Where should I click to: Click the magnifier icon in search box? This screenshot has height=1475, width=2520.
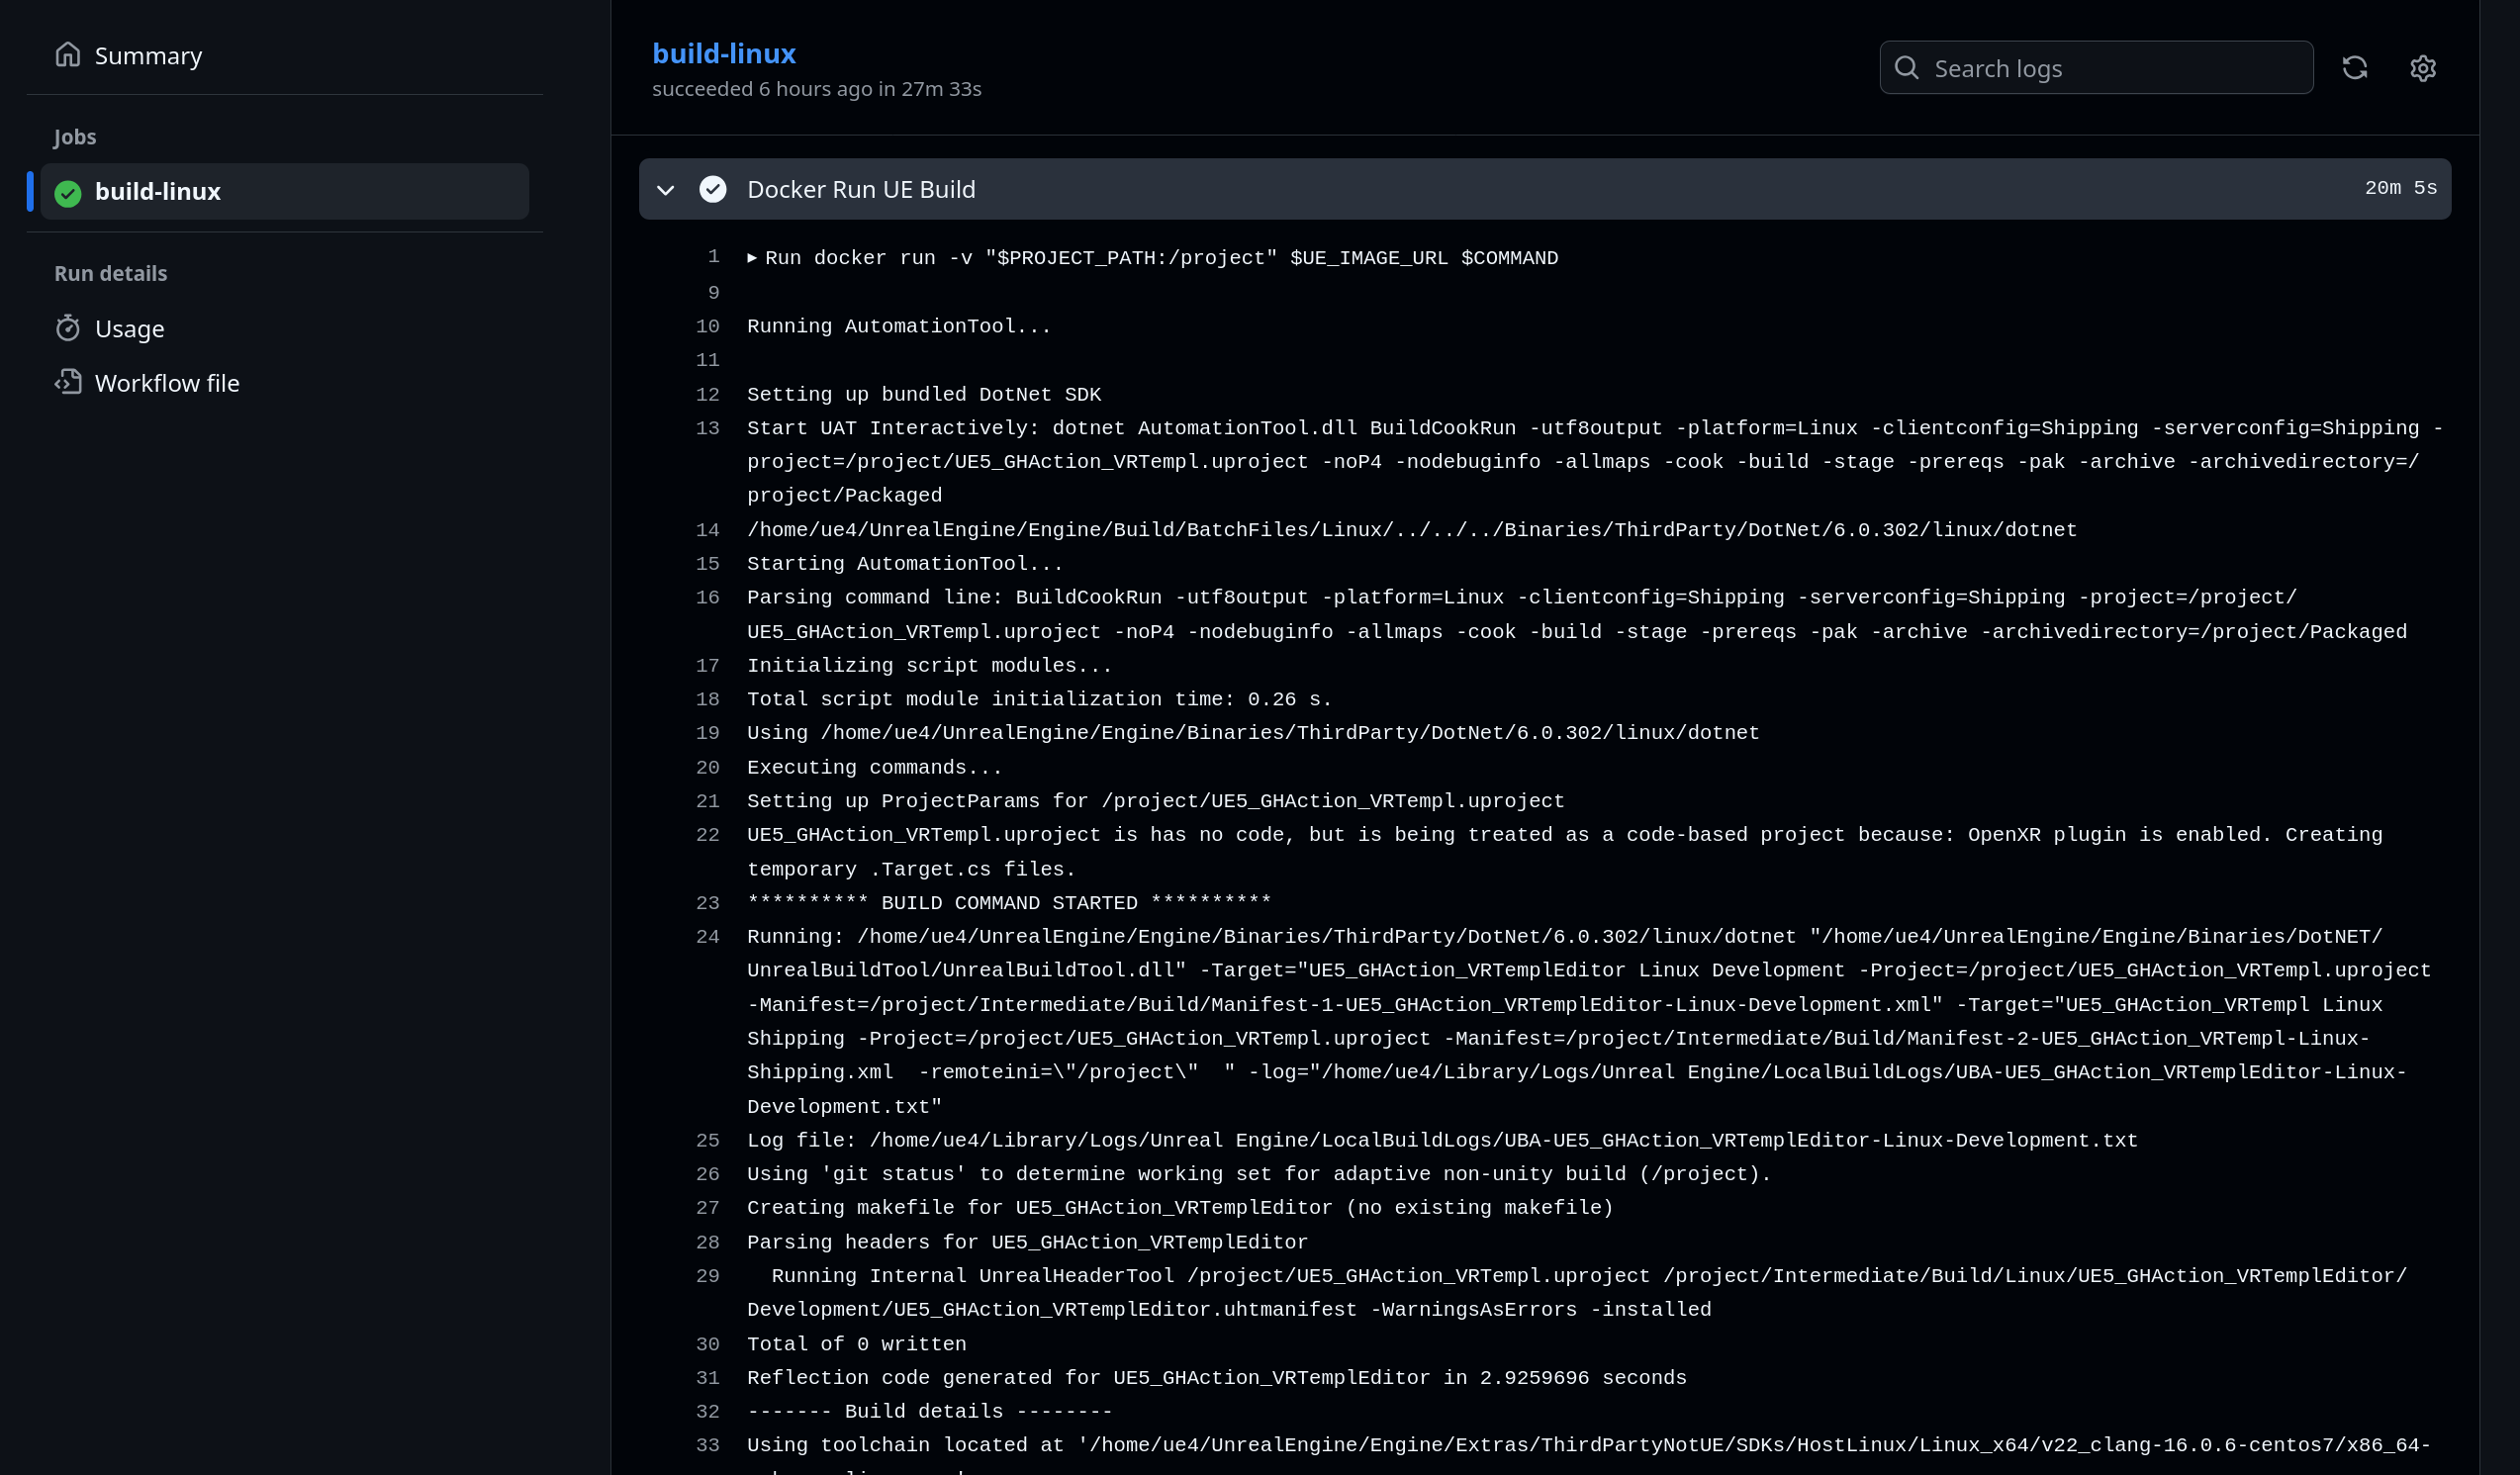point(1906,68)
